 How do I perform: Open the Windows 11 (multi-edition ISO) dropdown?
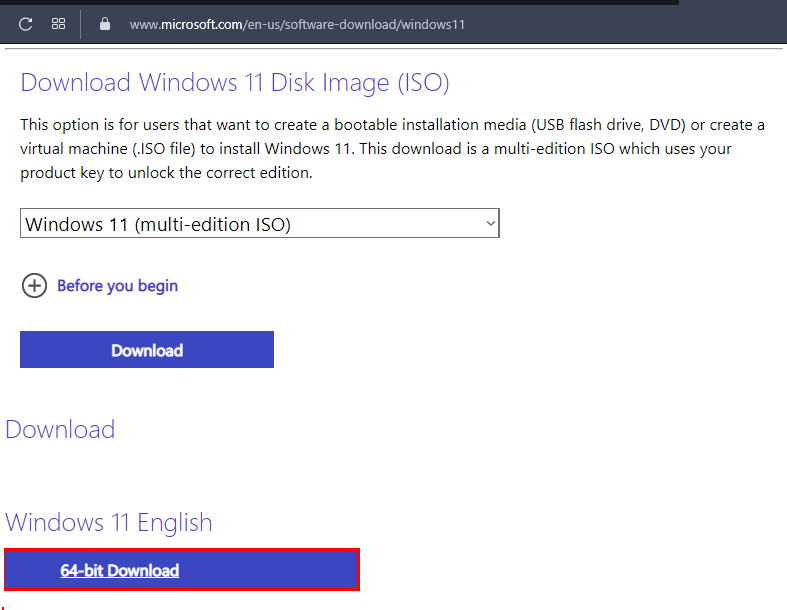point(259,223)
